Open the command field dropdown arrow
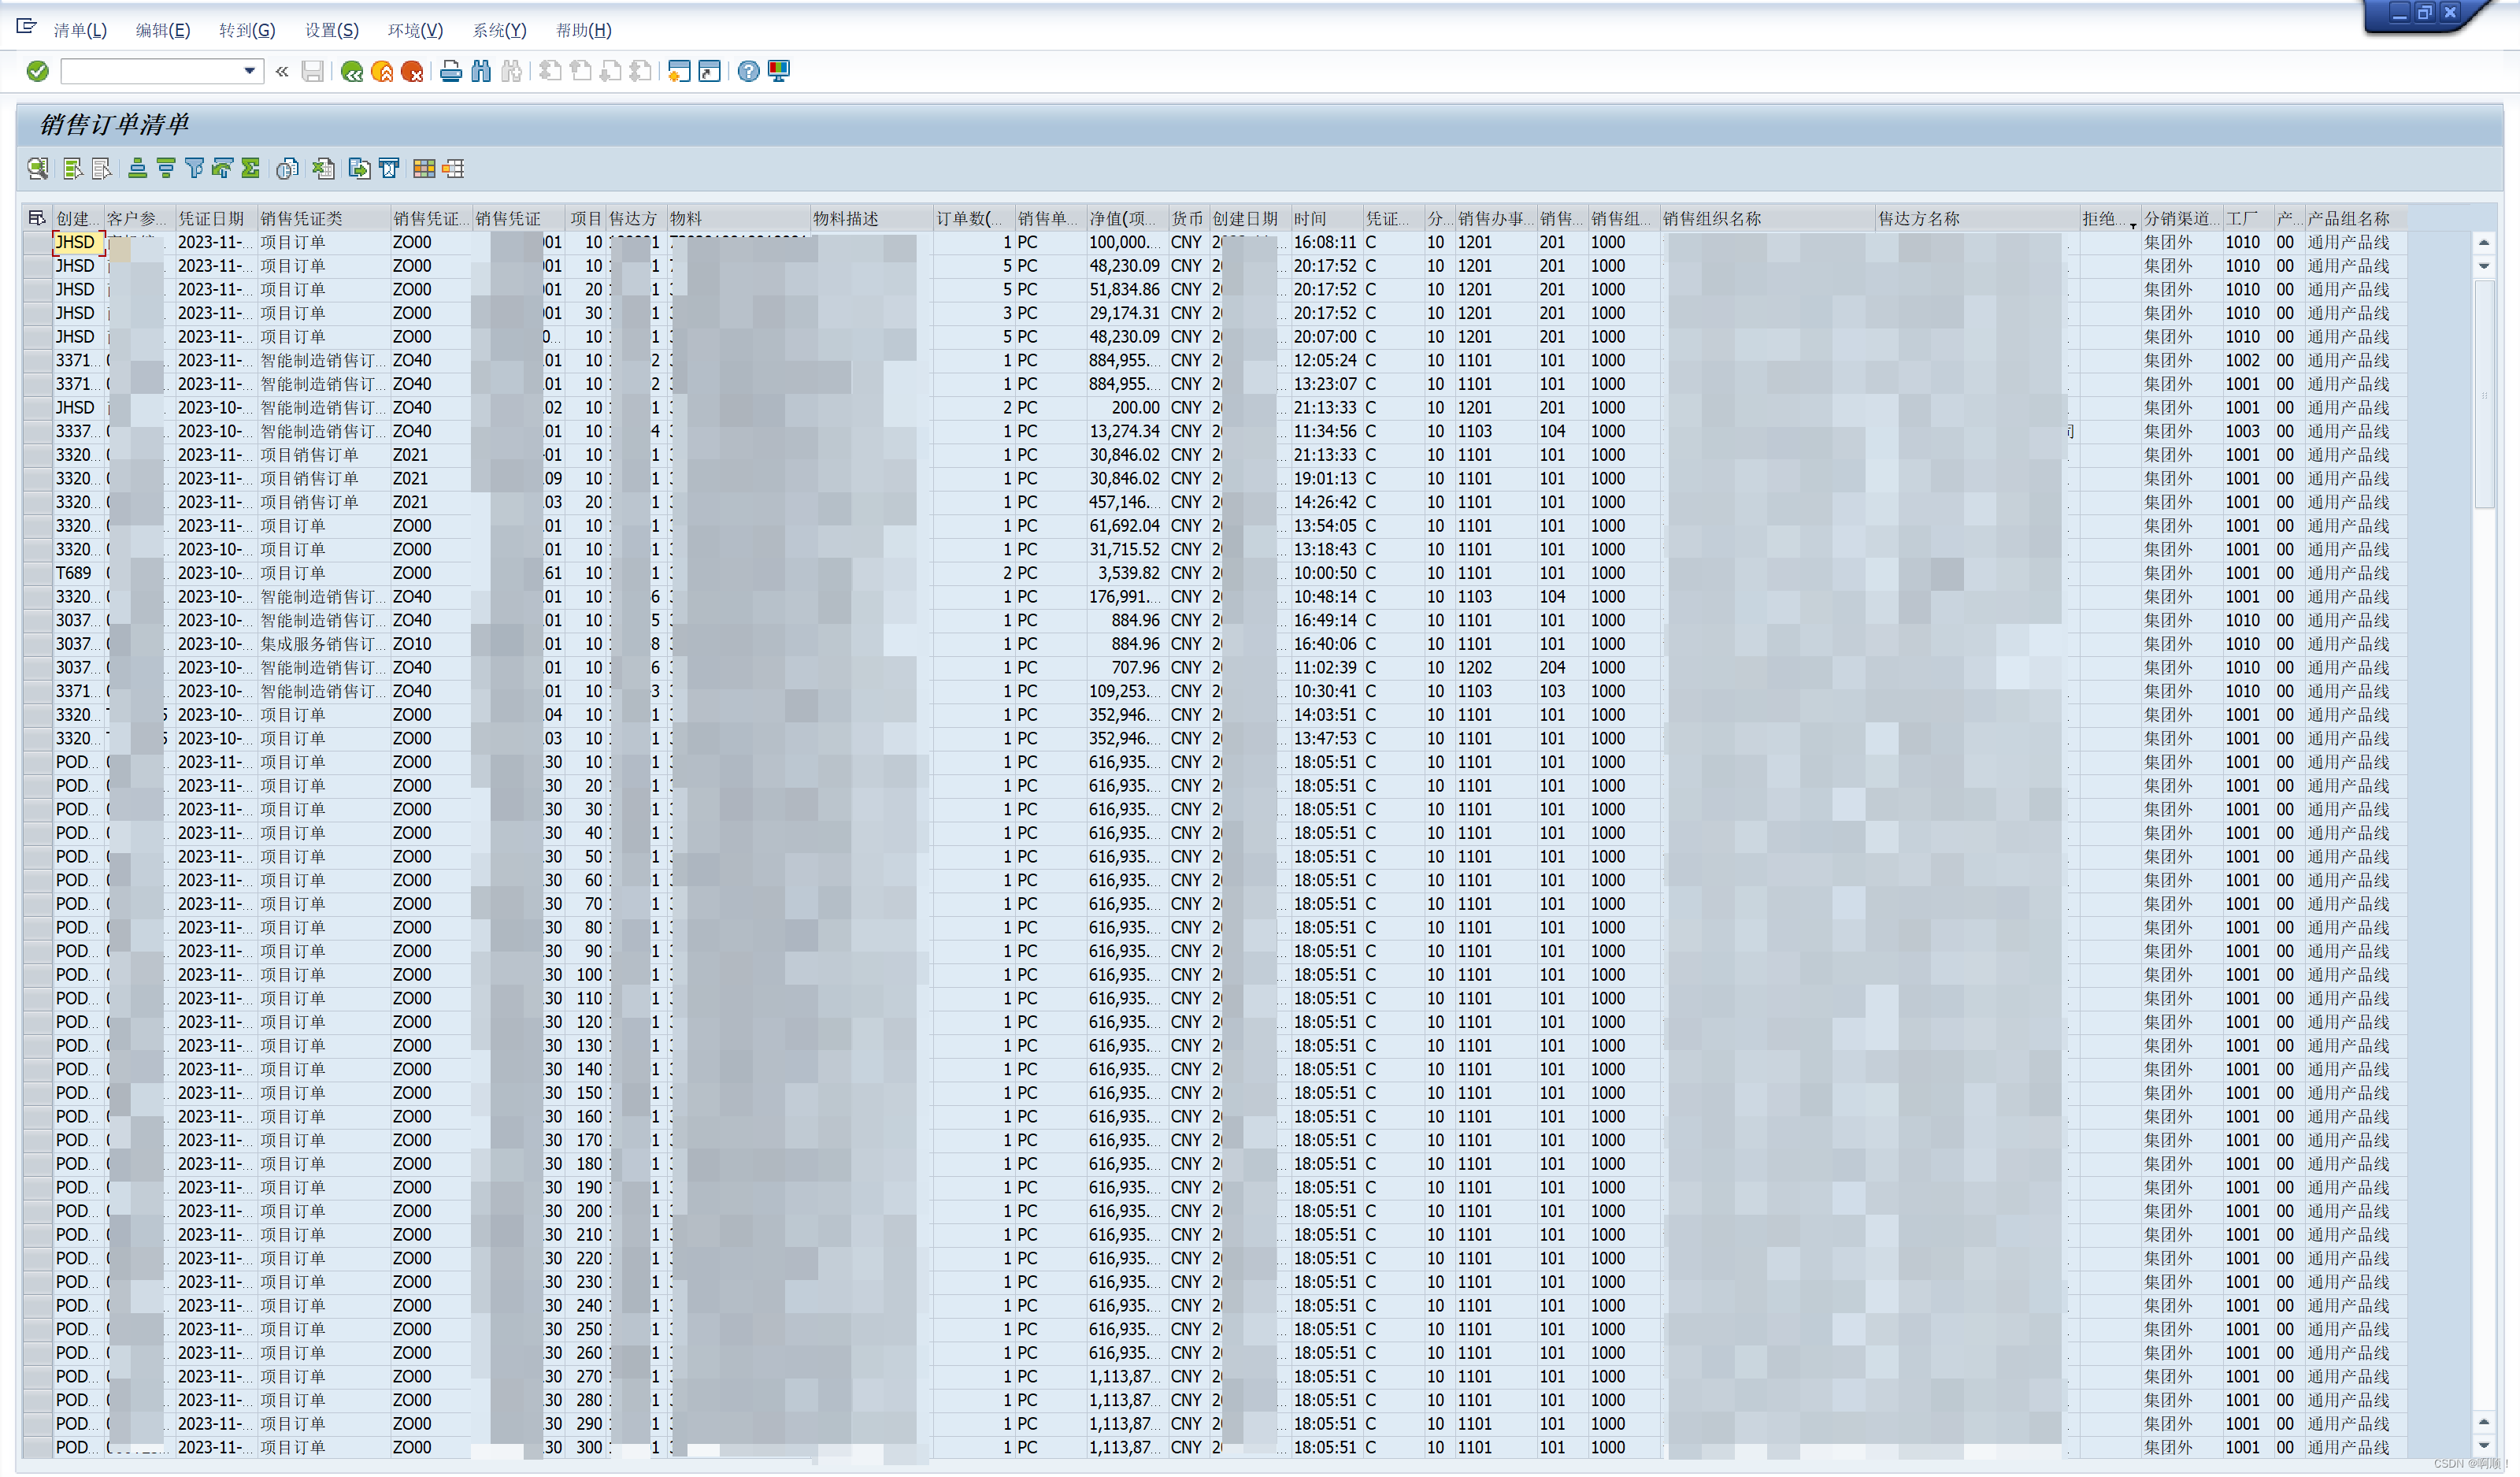 (249, 71)
